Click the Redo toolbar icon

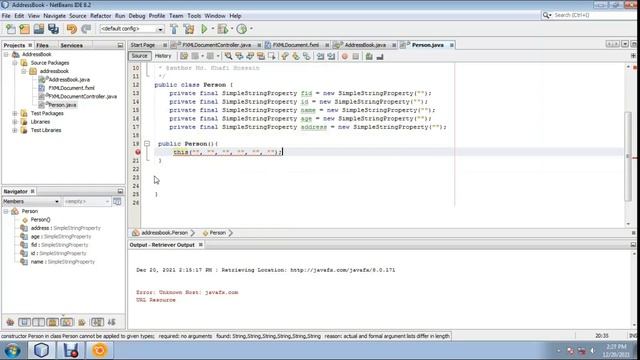point(86,29)
